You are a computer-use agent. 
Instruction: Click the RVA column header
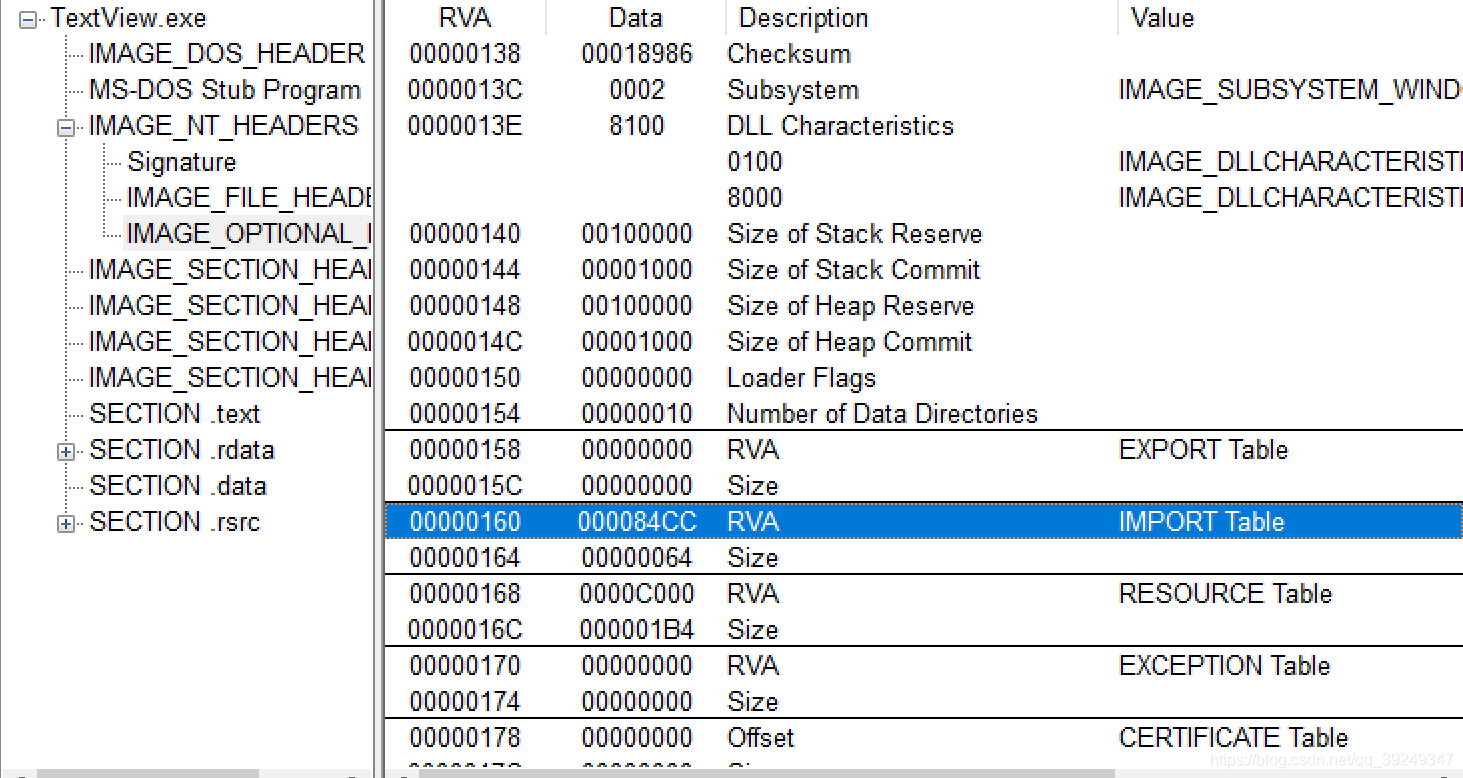pos(465,18)
